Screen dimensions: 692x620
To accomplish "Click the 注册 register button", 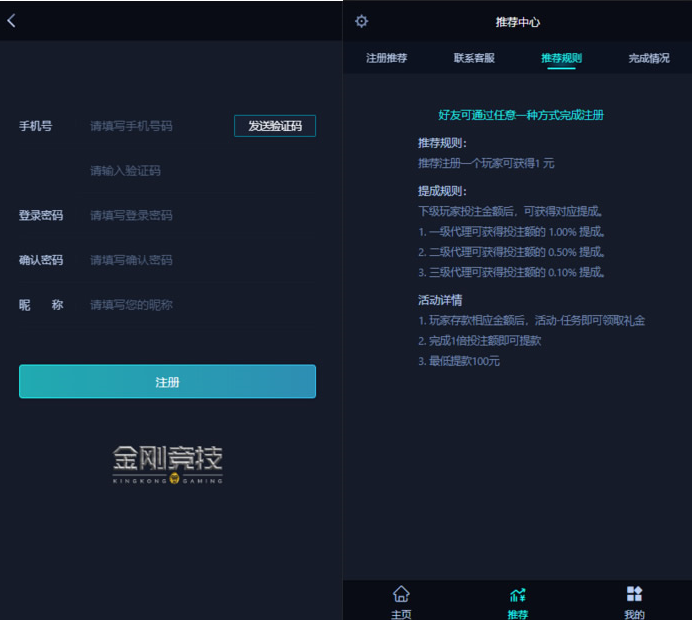I will (167, 382).
